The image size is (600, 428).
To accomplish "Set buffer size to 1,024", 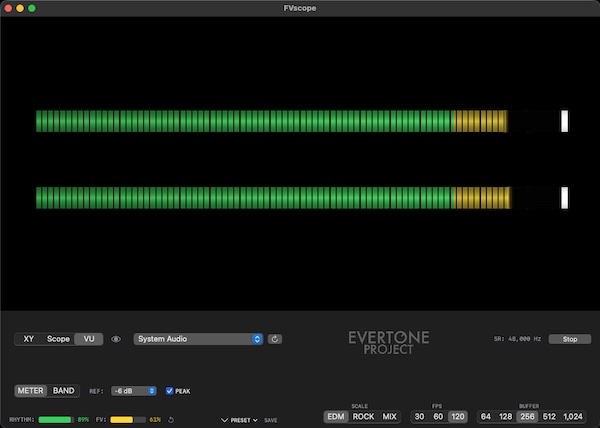I will click(x=573, y=417).
